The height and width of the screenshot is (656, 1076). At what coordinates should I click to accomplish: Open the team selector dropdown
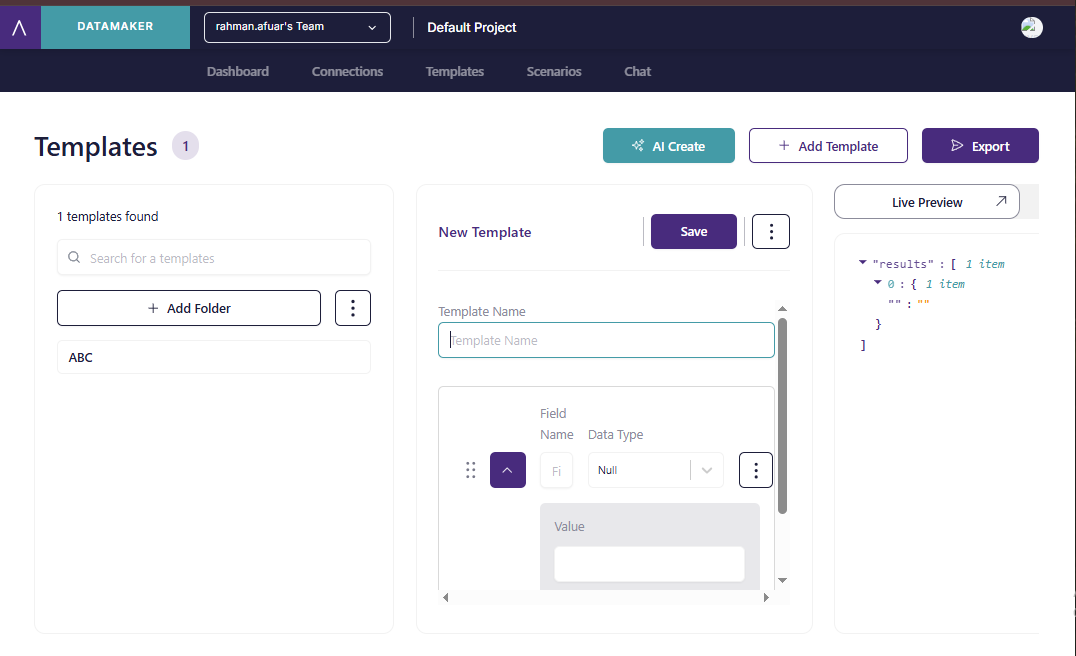click(297, 27)
